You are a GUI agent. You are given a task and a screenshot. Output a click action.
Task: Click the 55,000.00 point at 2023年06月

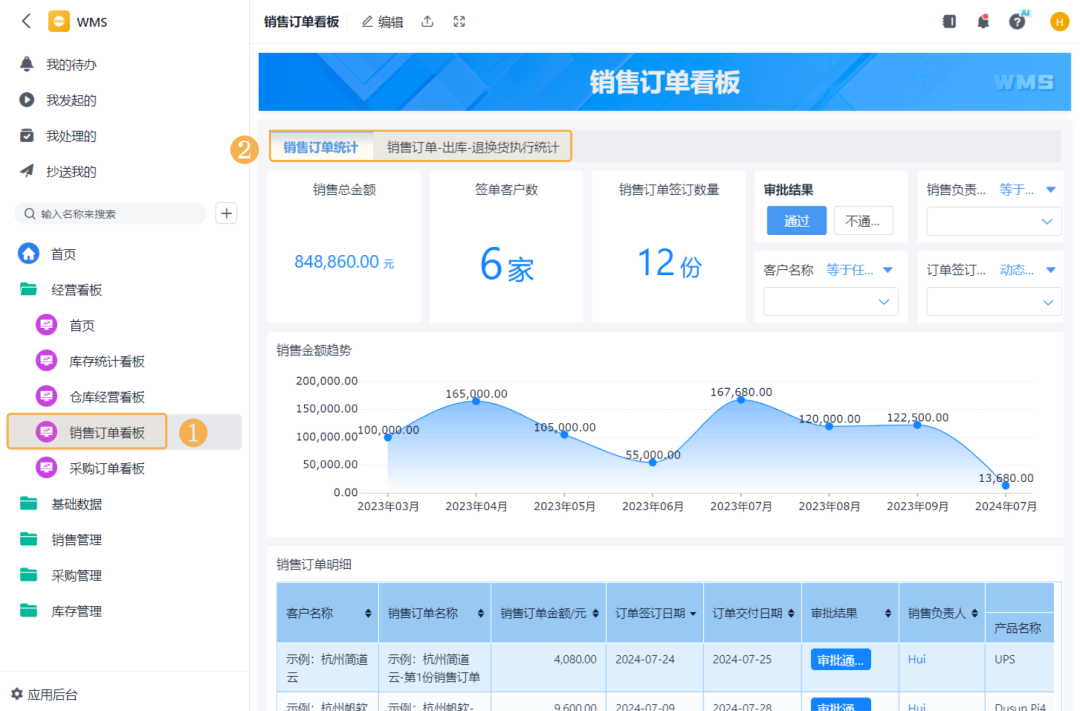tap(652, 462)
